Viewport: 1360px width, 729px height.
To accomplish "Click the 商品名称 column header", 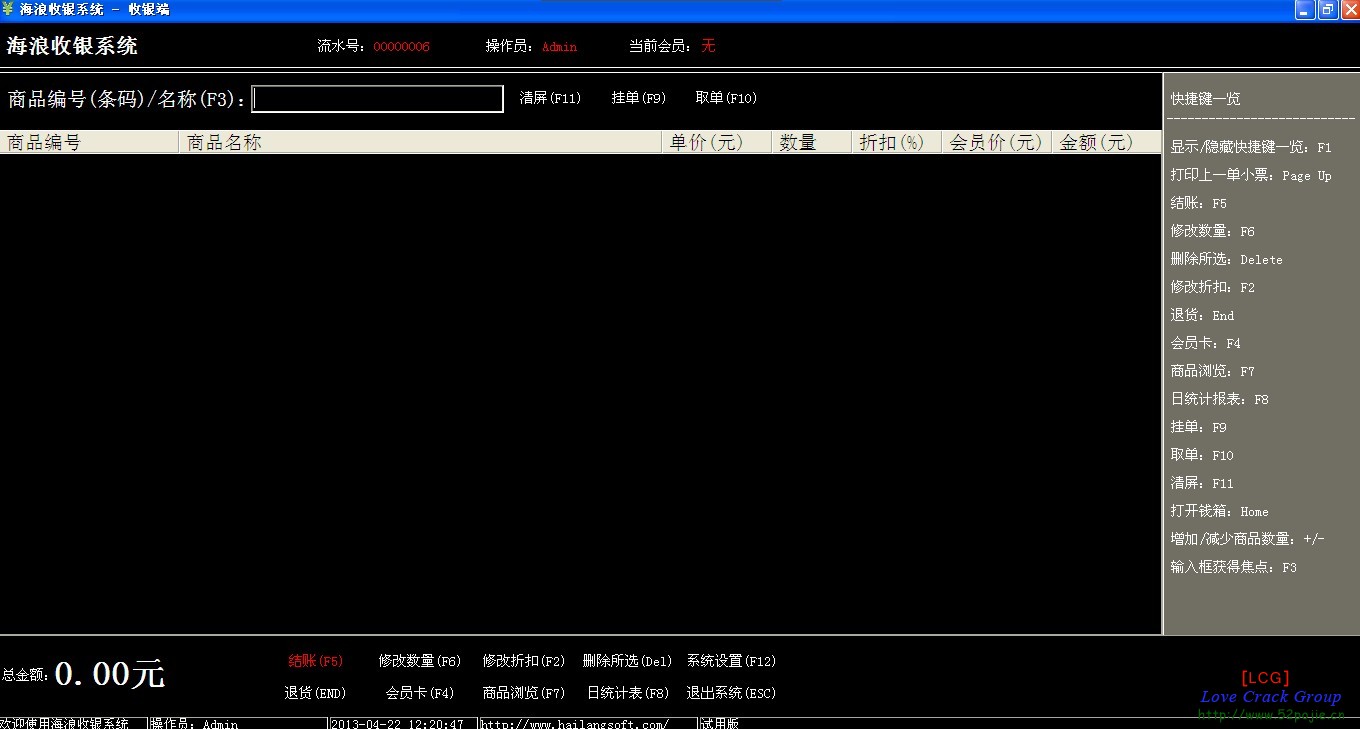I will (x=421, y=142).
